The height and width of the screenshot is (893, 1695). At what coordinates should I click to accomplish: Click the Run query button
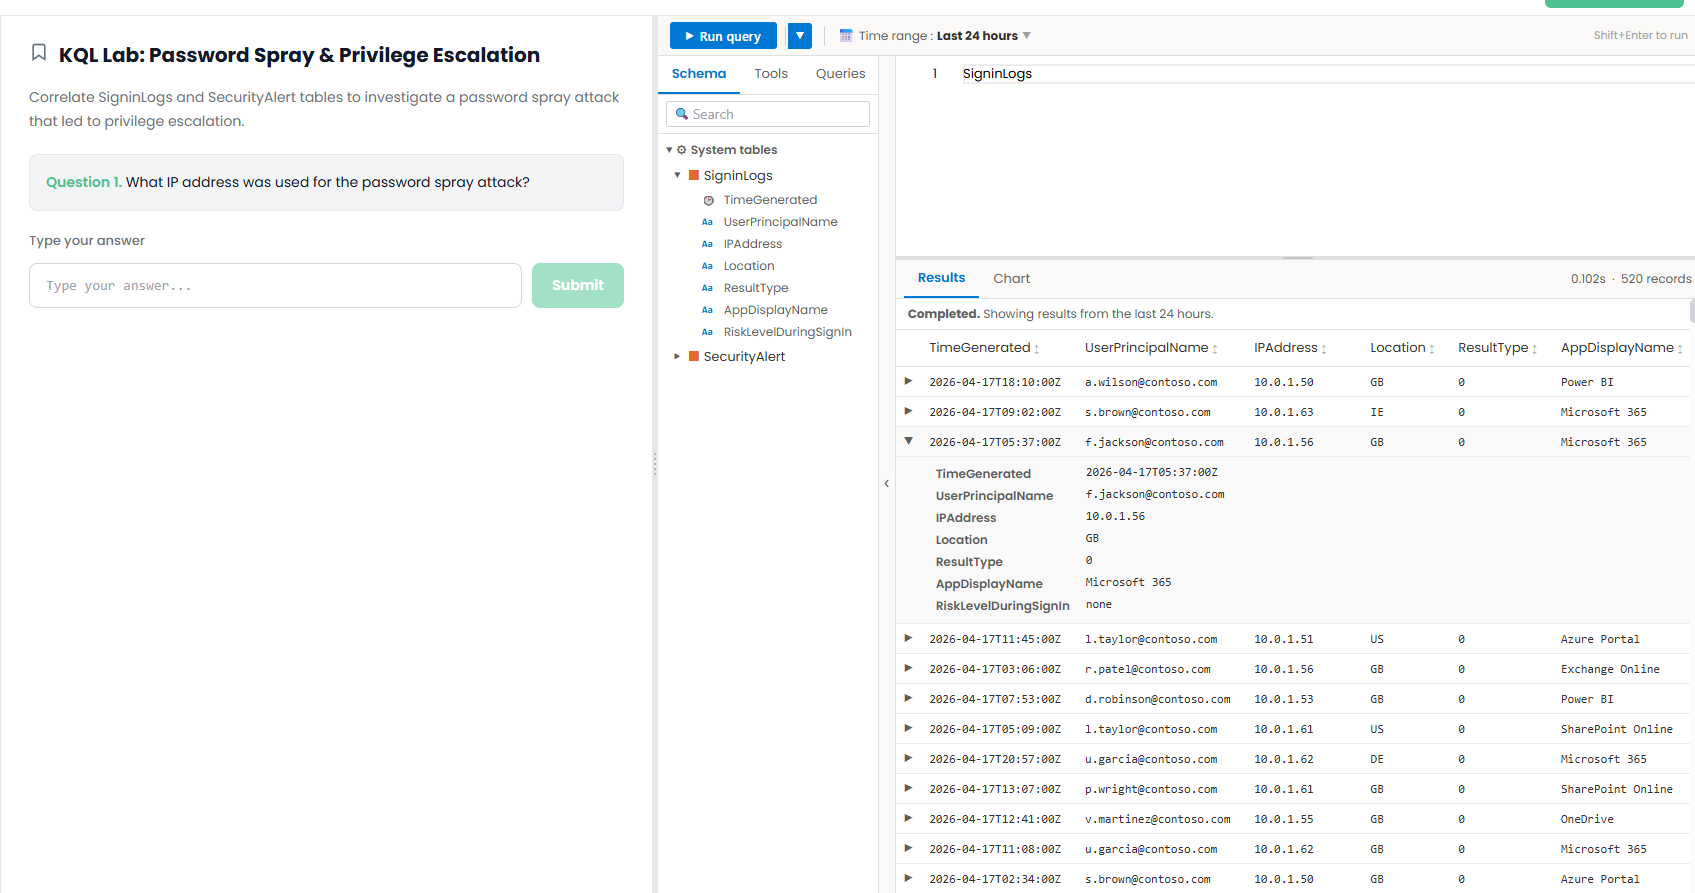(x=723, y=36)
